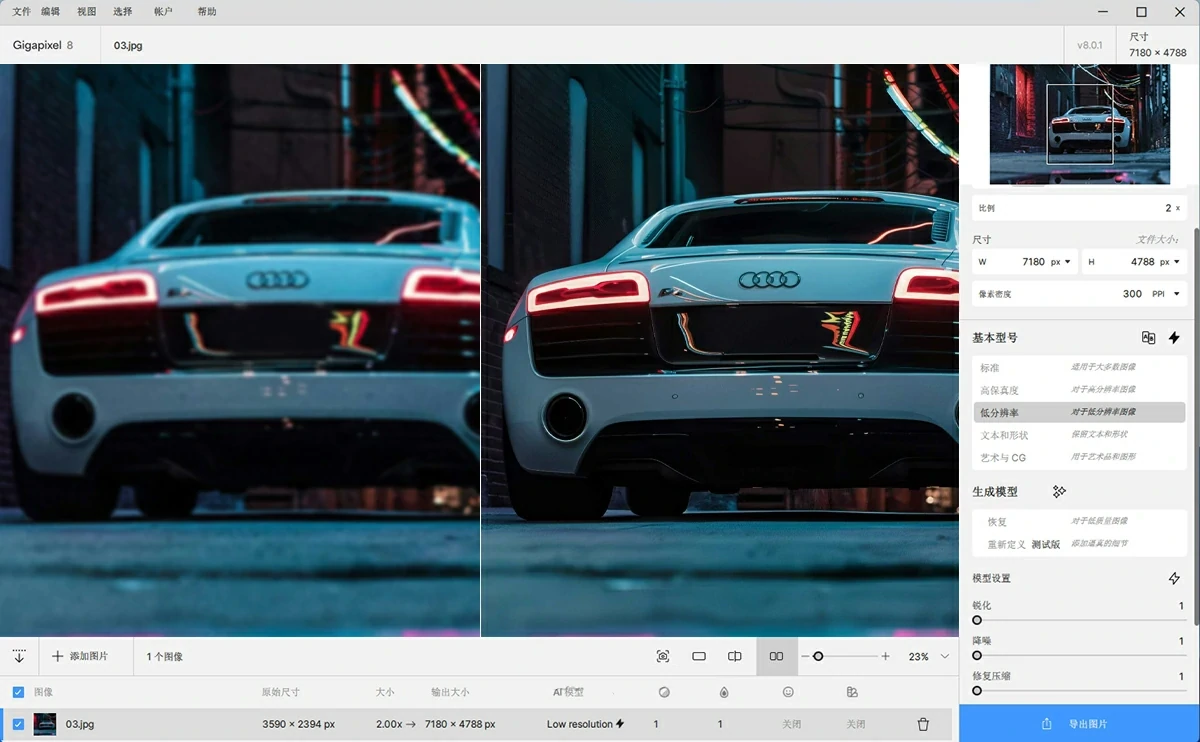Open the width px unit dropdown

1061,262
